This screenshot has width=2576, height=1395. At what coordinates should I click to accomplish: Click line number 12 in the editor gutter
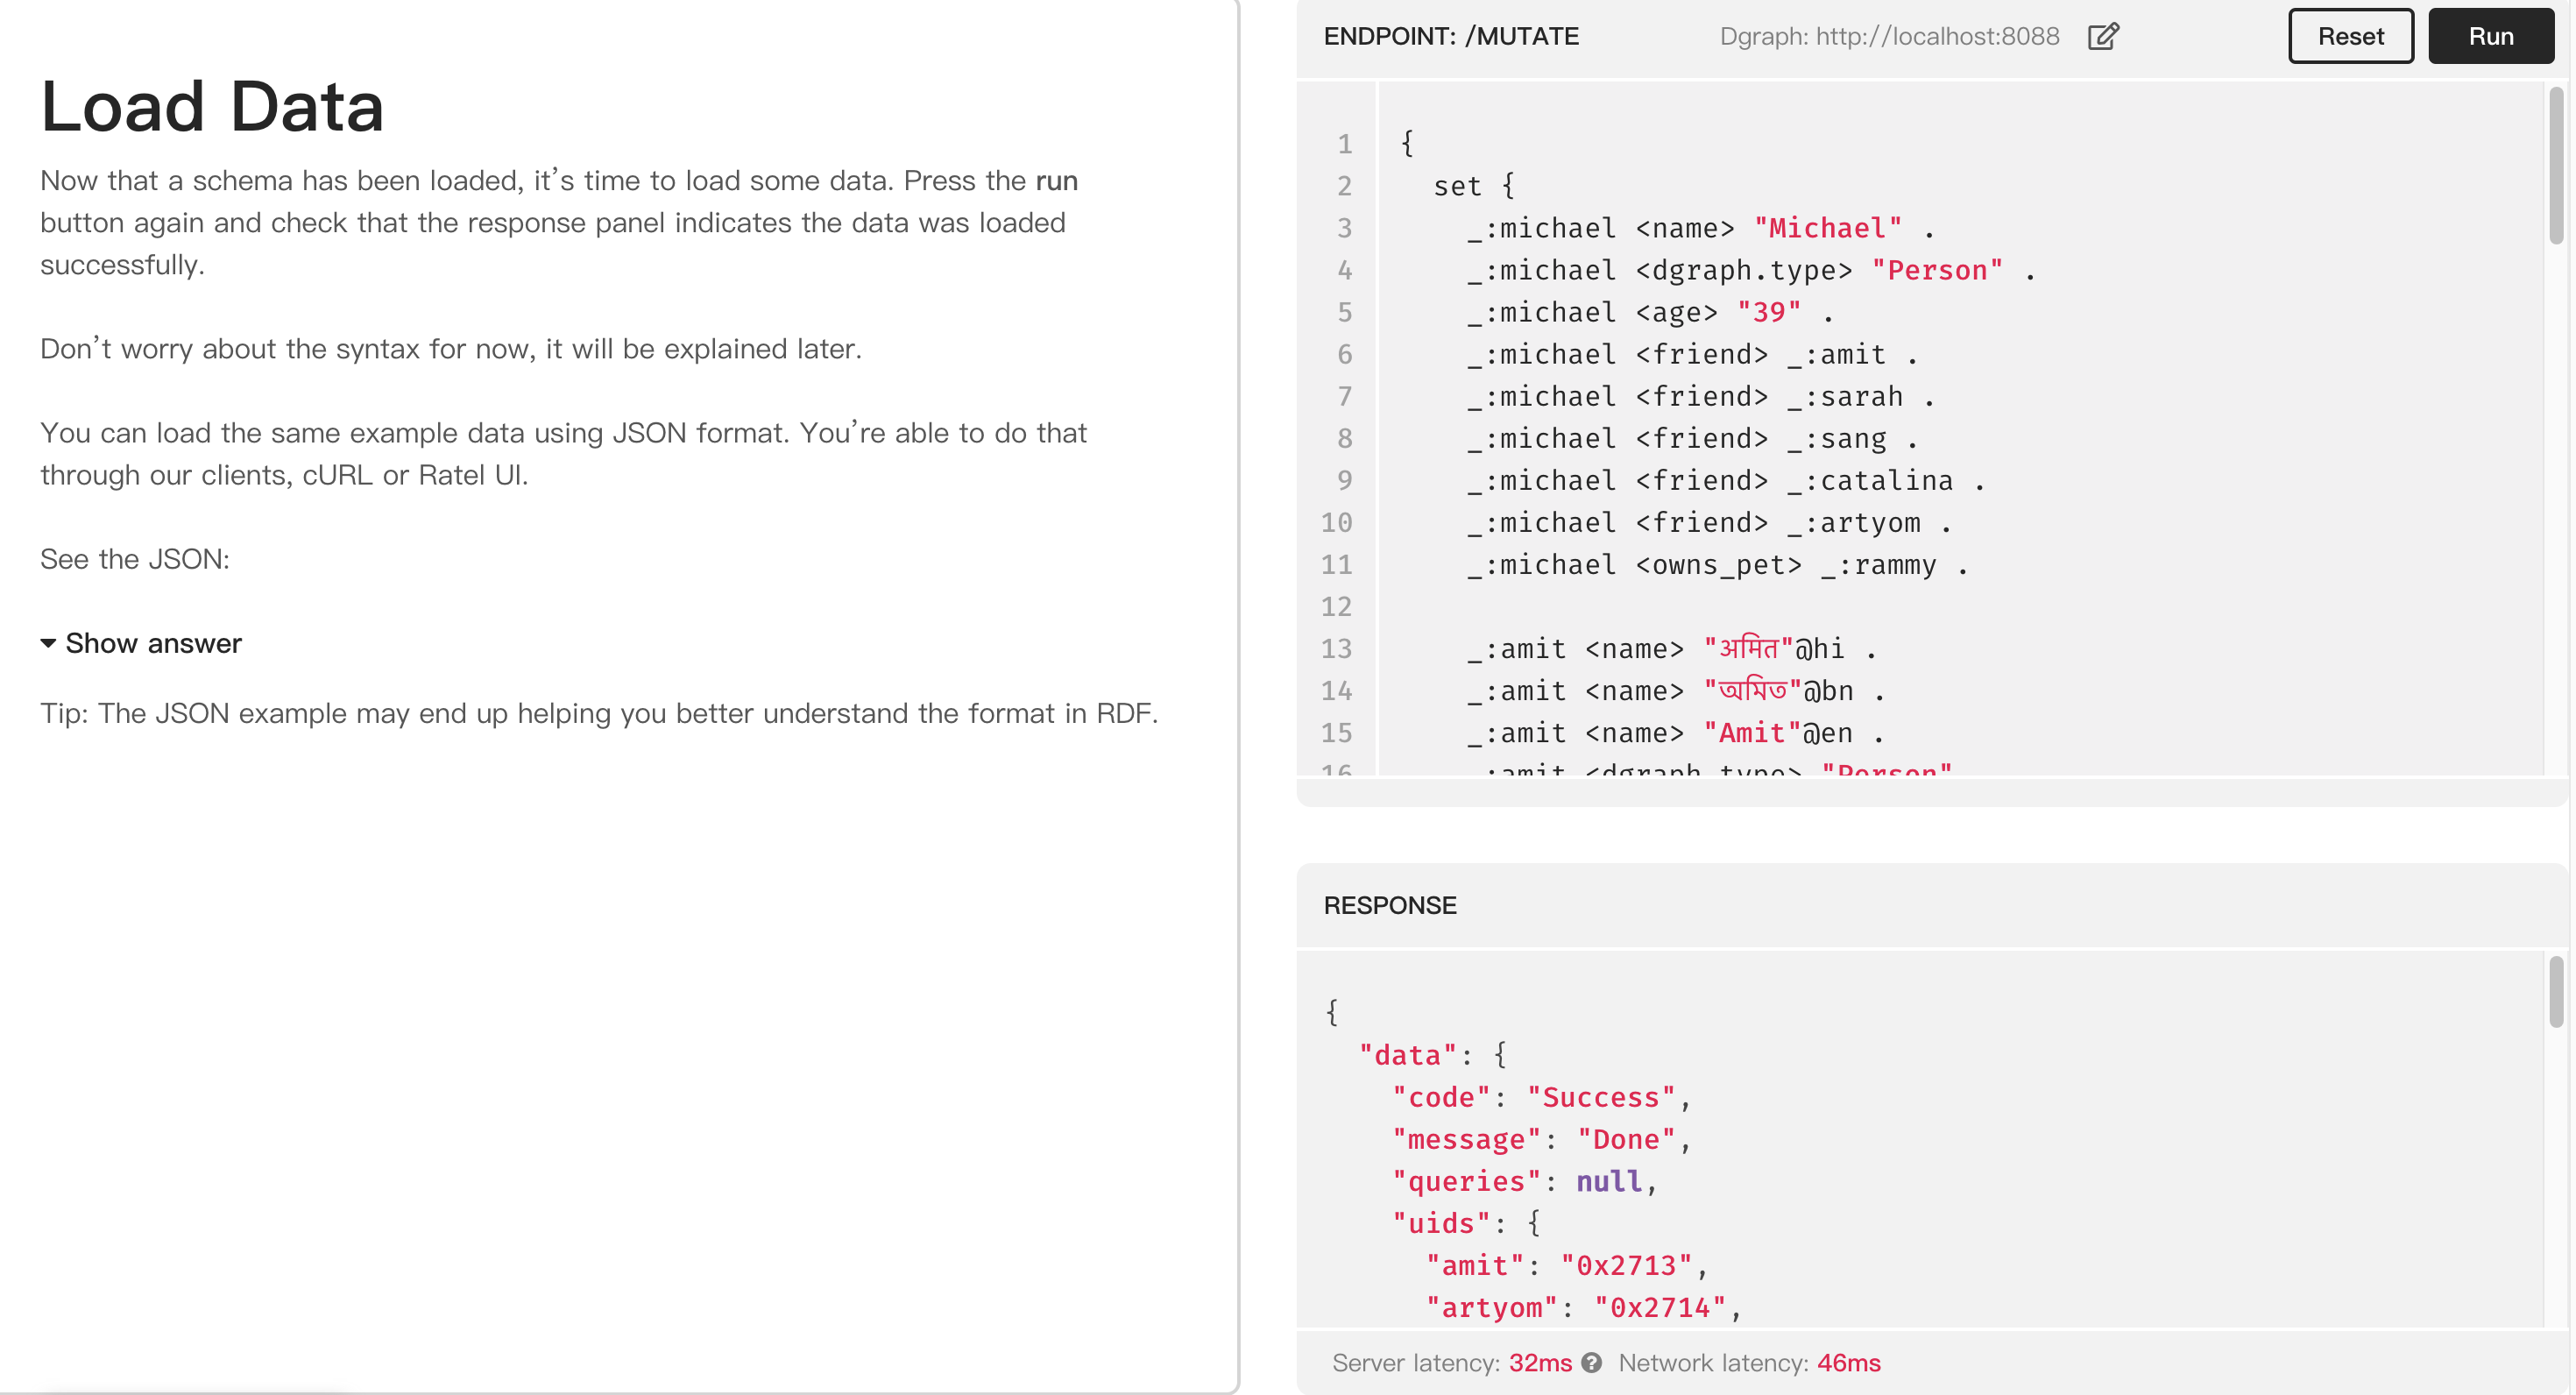pos(1336,607)
